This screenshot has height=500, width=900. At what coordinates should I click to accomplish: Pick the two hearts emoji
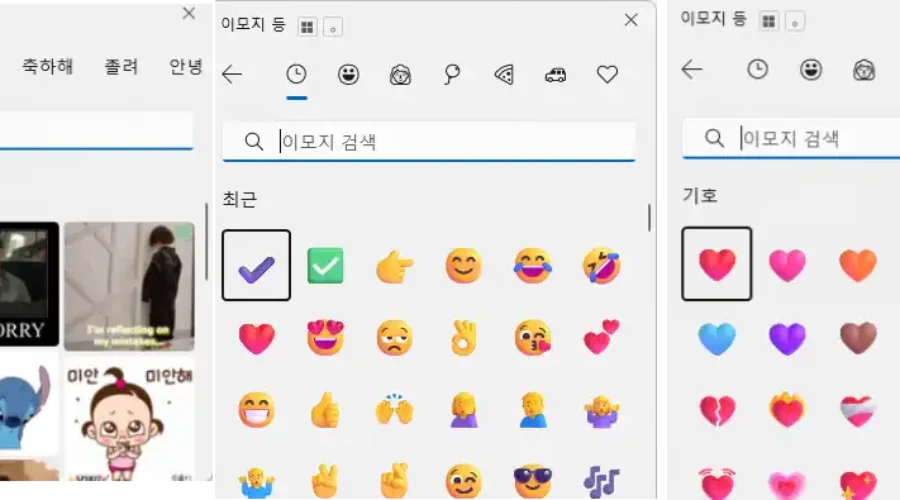pyautogui.click(x=602, y=337)
